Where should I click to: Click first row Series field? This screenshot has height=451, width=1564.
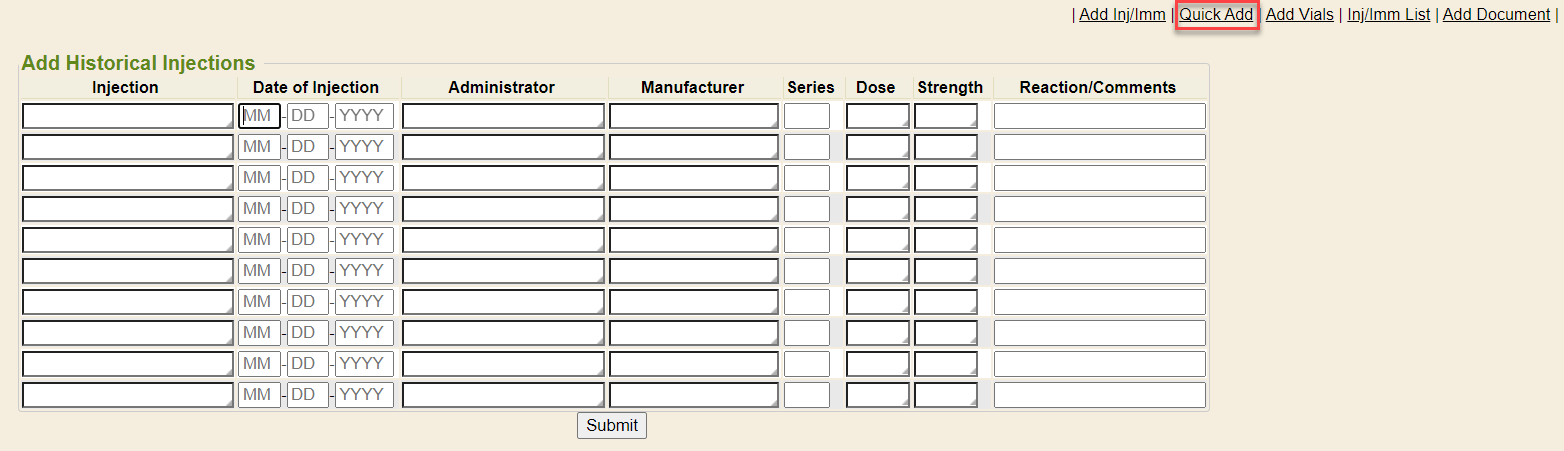click(x=806, y=117)
